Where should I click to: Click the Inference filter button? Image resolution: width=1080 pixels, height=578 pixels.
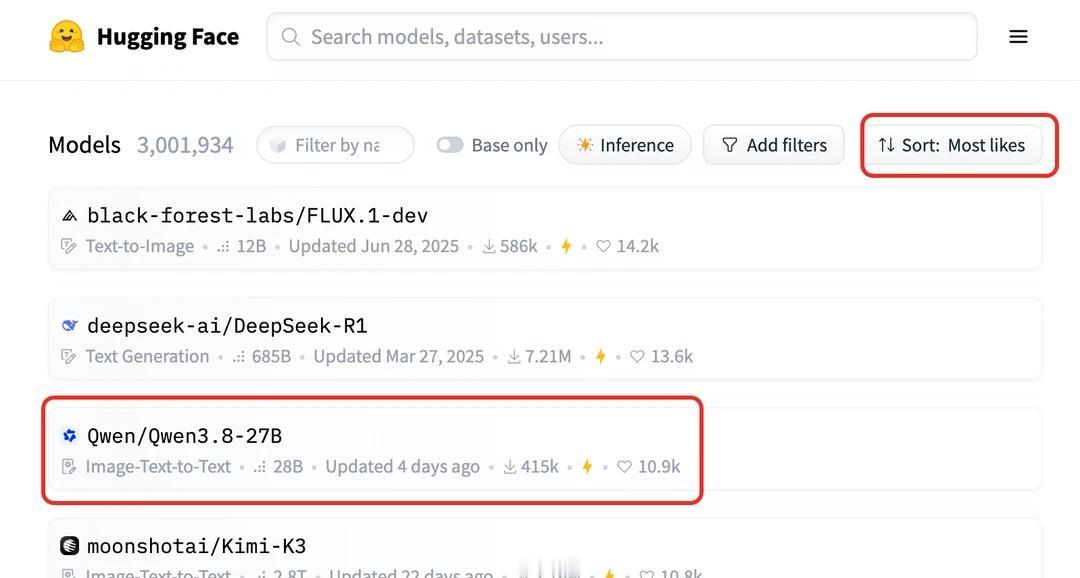click(x=625, y=145)
